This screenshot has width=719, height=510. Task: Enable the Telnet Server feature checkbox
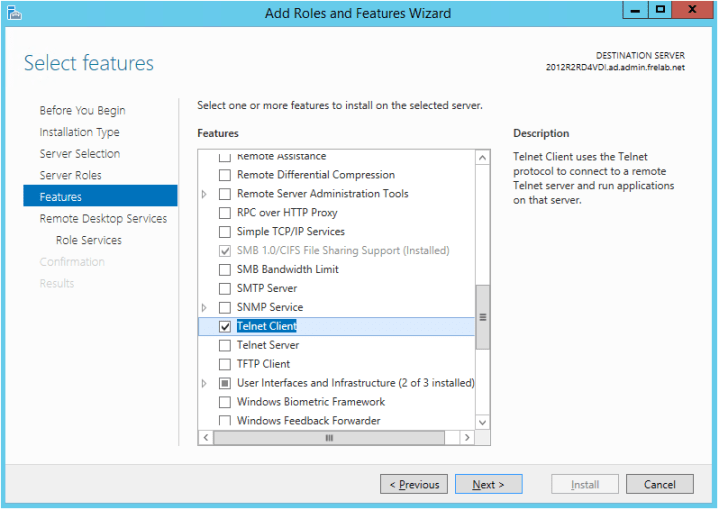click(x=225, y=346)
